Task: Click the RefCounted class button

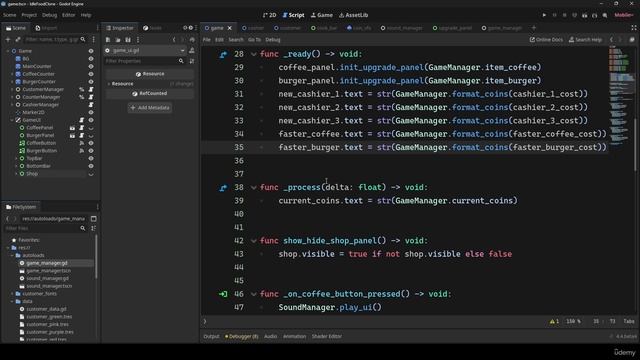Action: [x=149, y=93]
